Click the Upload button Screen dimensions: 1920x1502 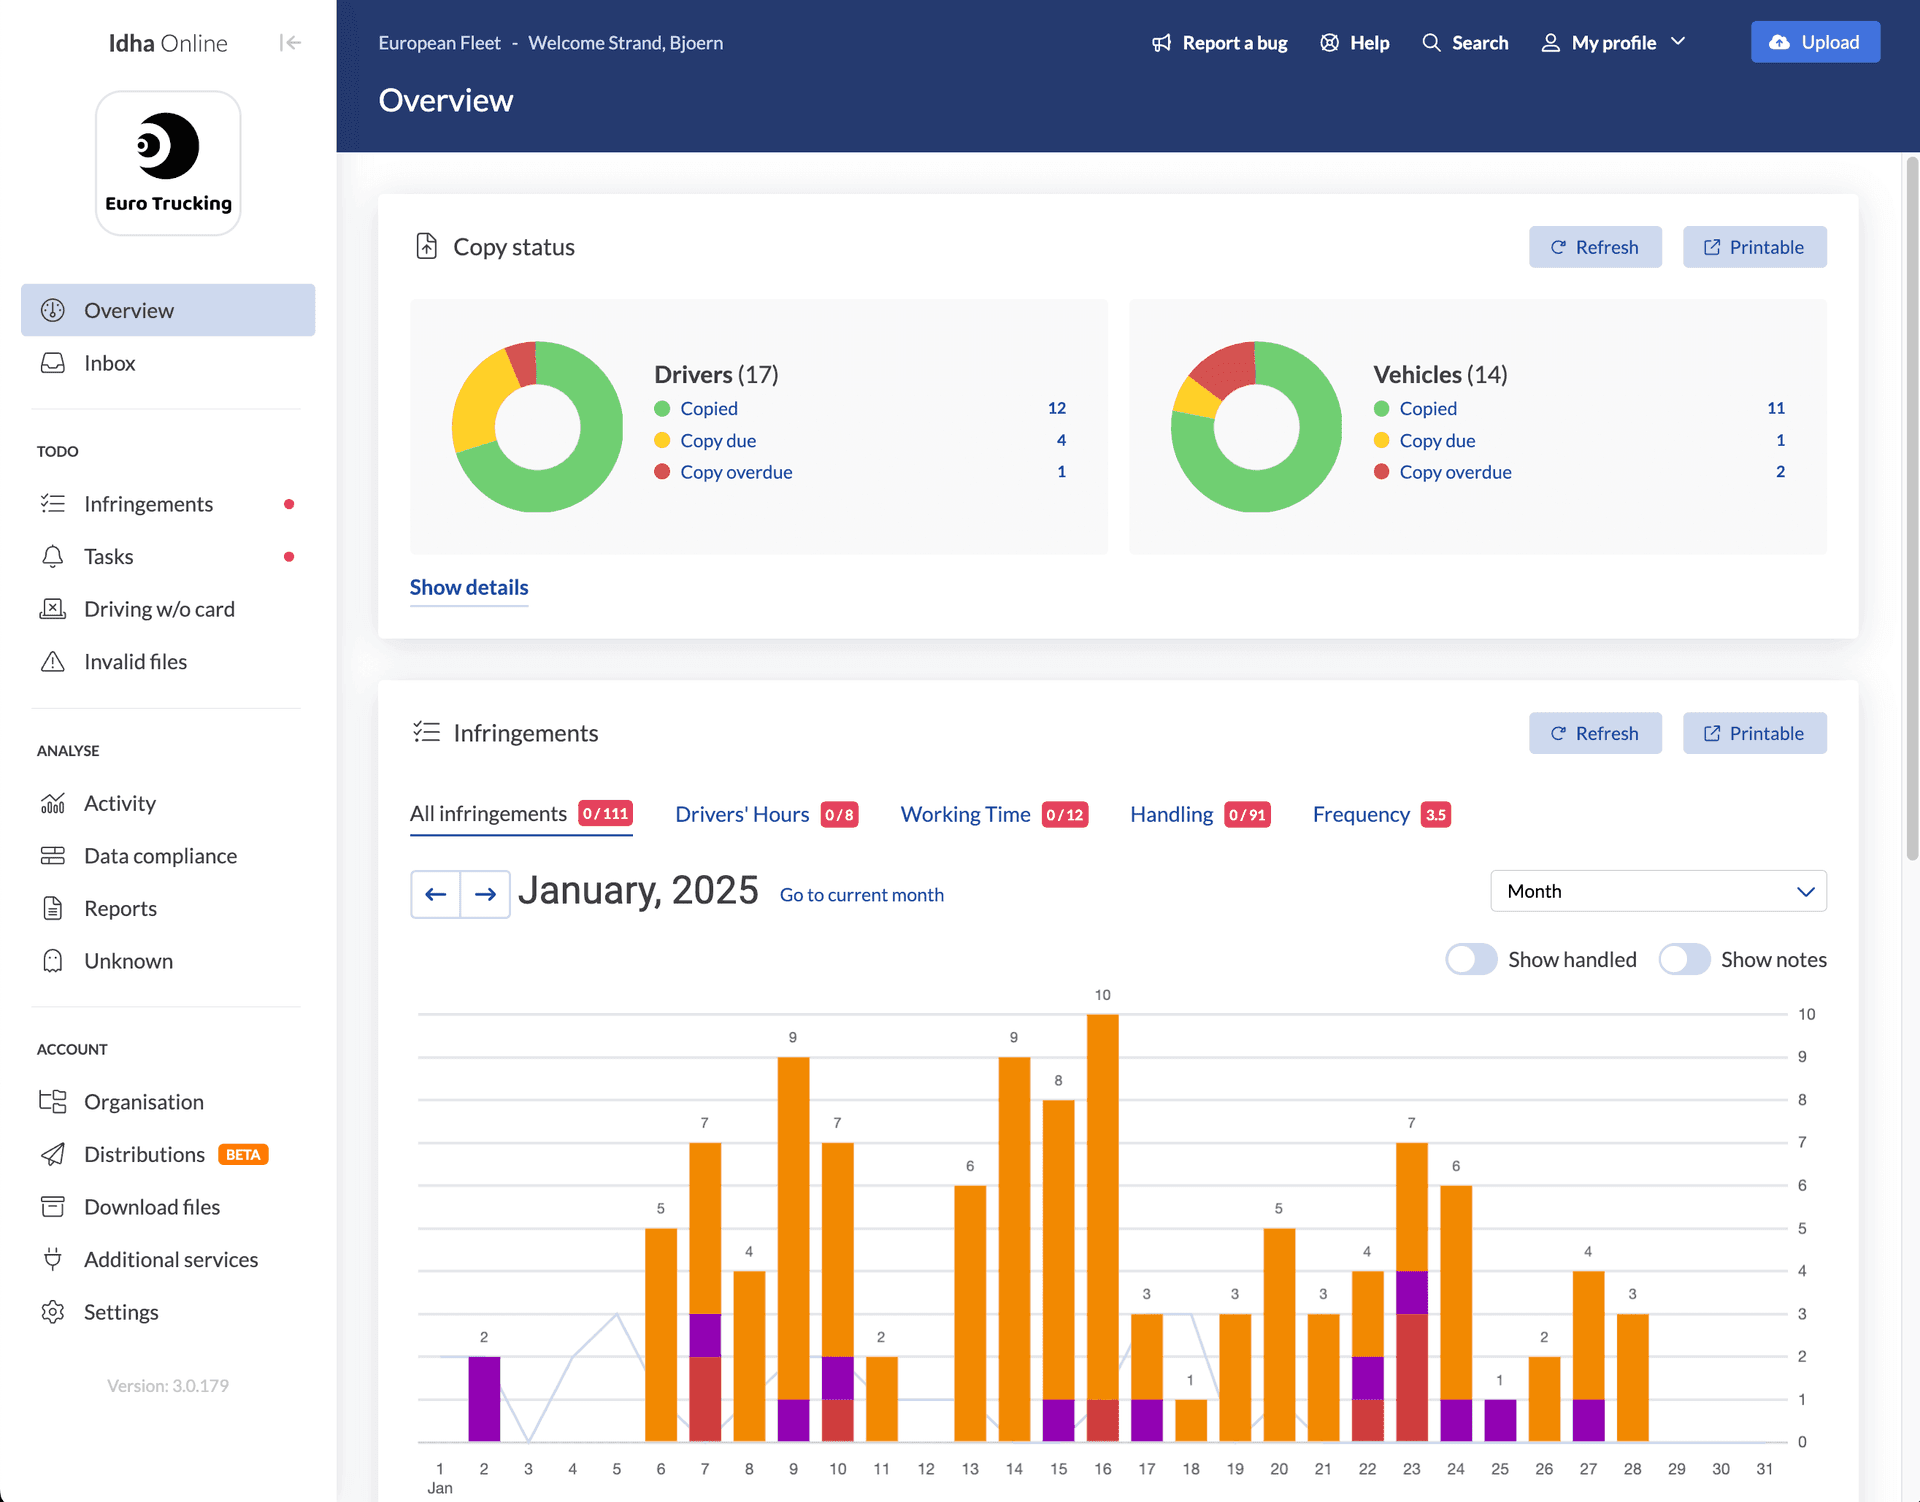tap(1815, 42)
